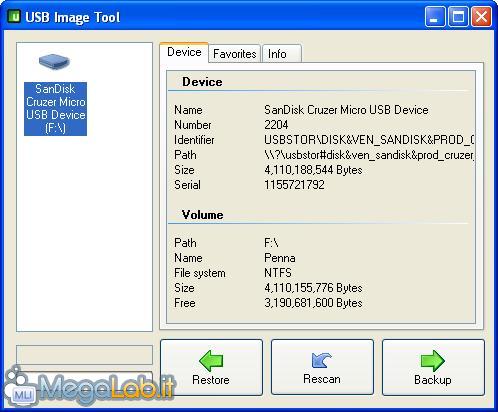Click the 'Device' section heading

click(202, 82)
